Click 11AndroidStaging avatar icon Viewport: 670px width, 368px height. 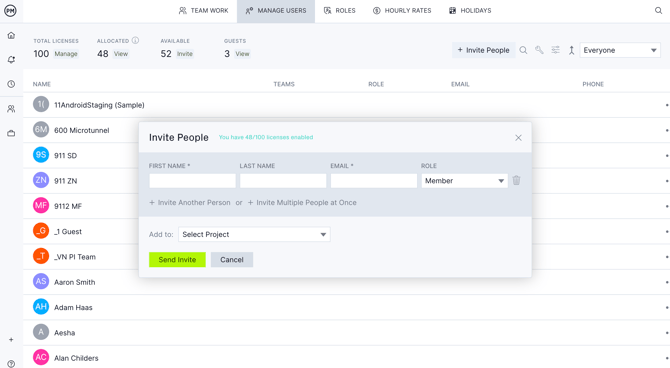pyautogui.click(x=41, y=104)
